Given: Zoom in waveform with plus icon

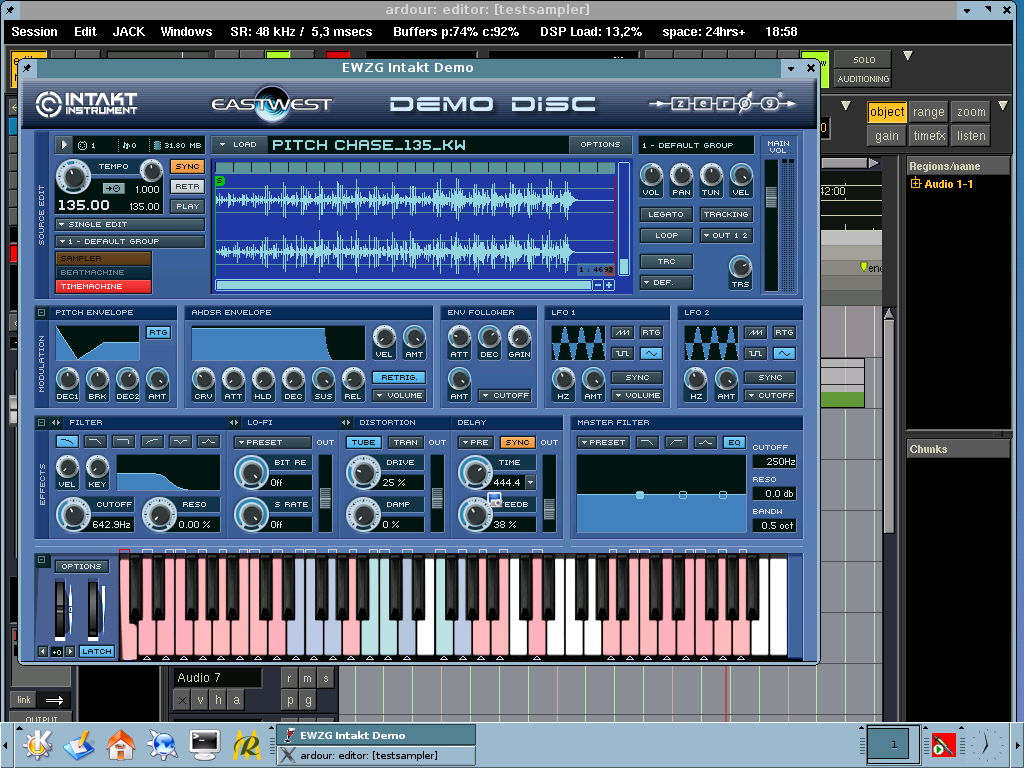Looking at the screenshot, I should (609, 285).
